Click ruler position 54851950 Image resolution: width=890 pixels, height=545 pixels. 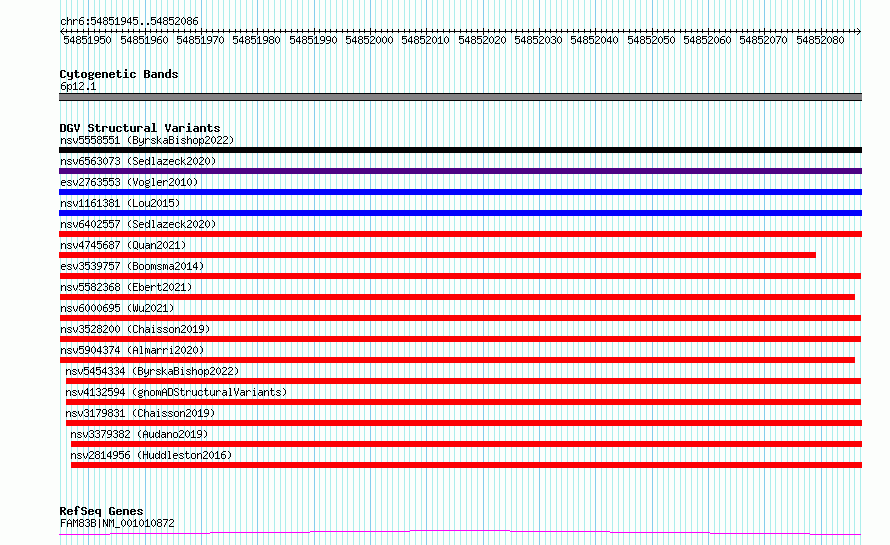click(x=87, y=40)
